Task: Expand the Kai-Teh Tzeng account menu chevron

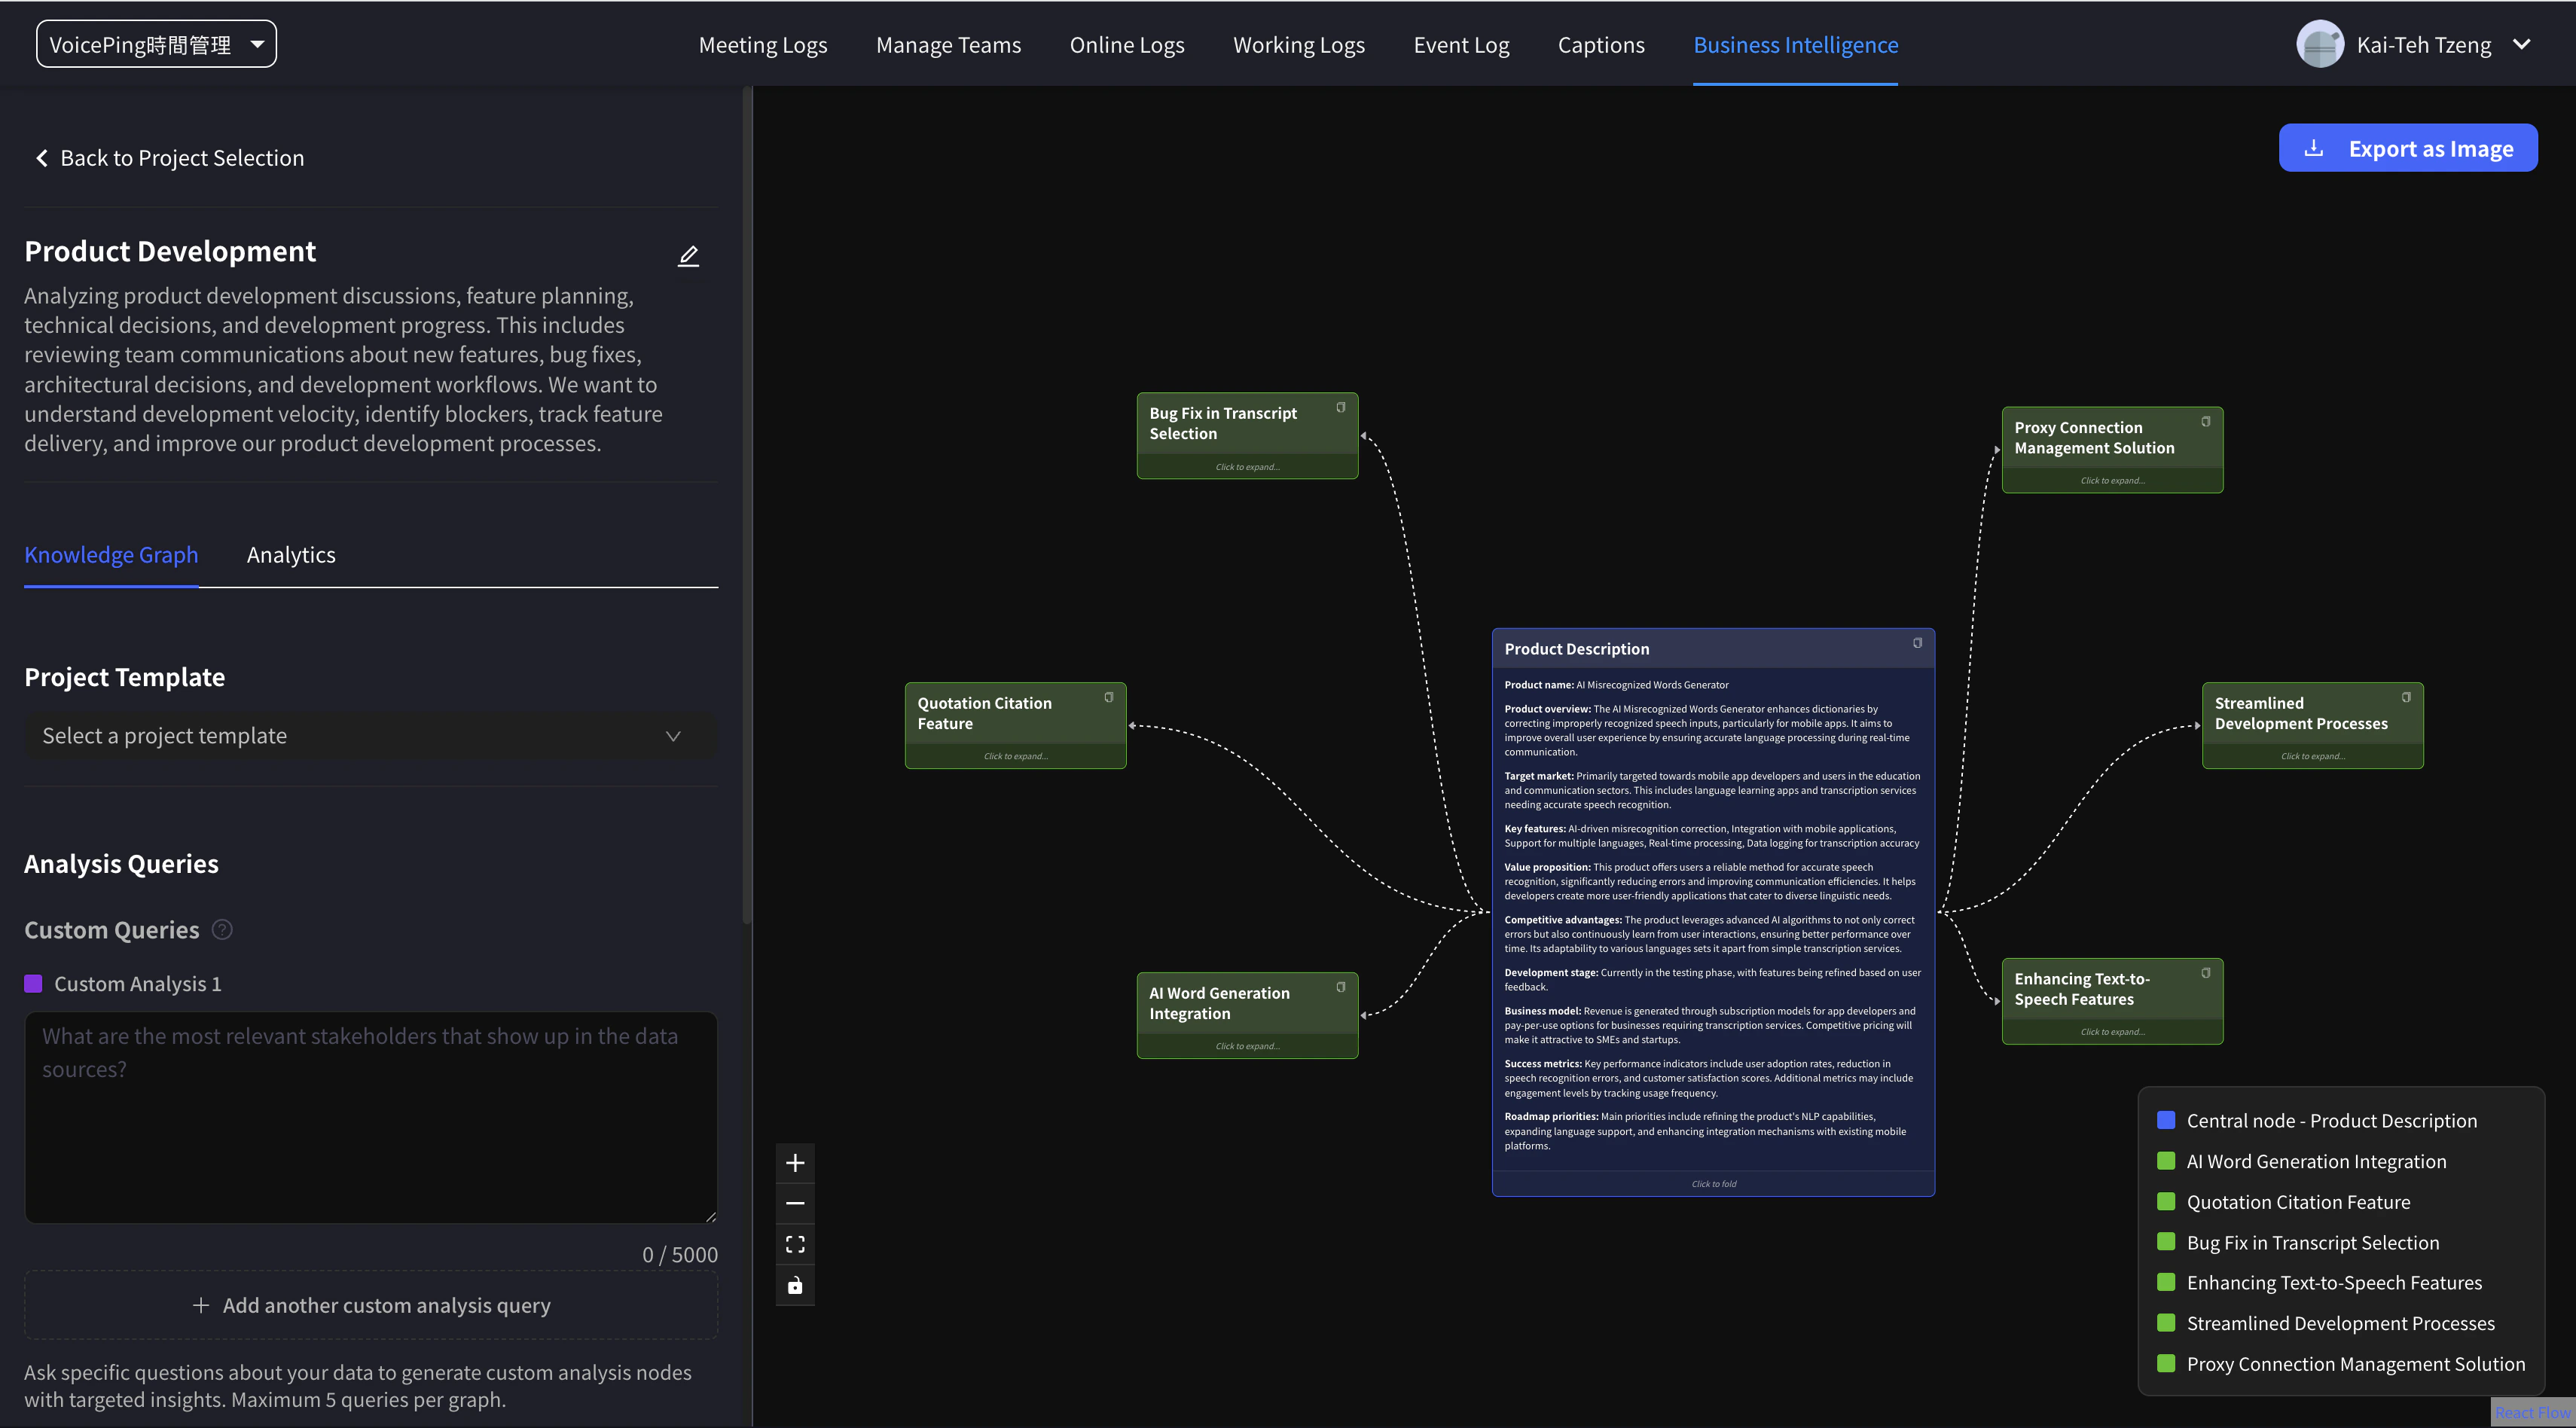Action: [x=2522, y=45]
